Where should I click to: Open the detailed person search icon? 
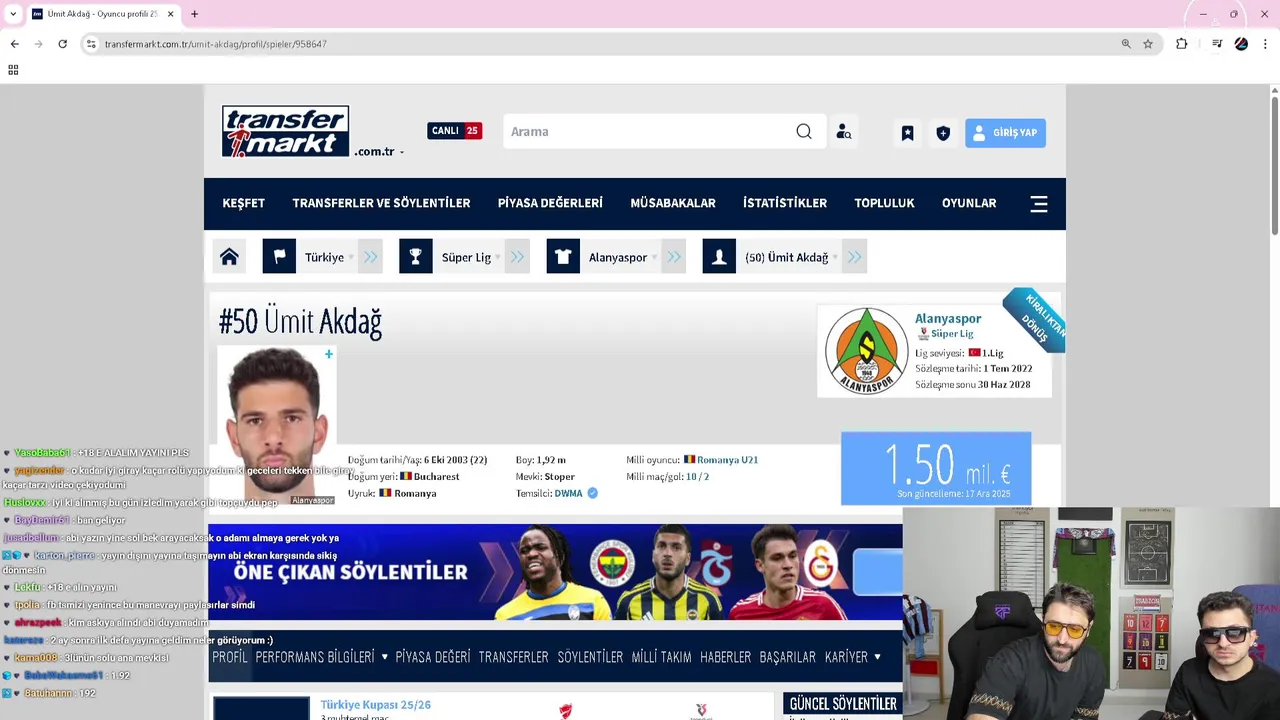[x=844, y=132]
